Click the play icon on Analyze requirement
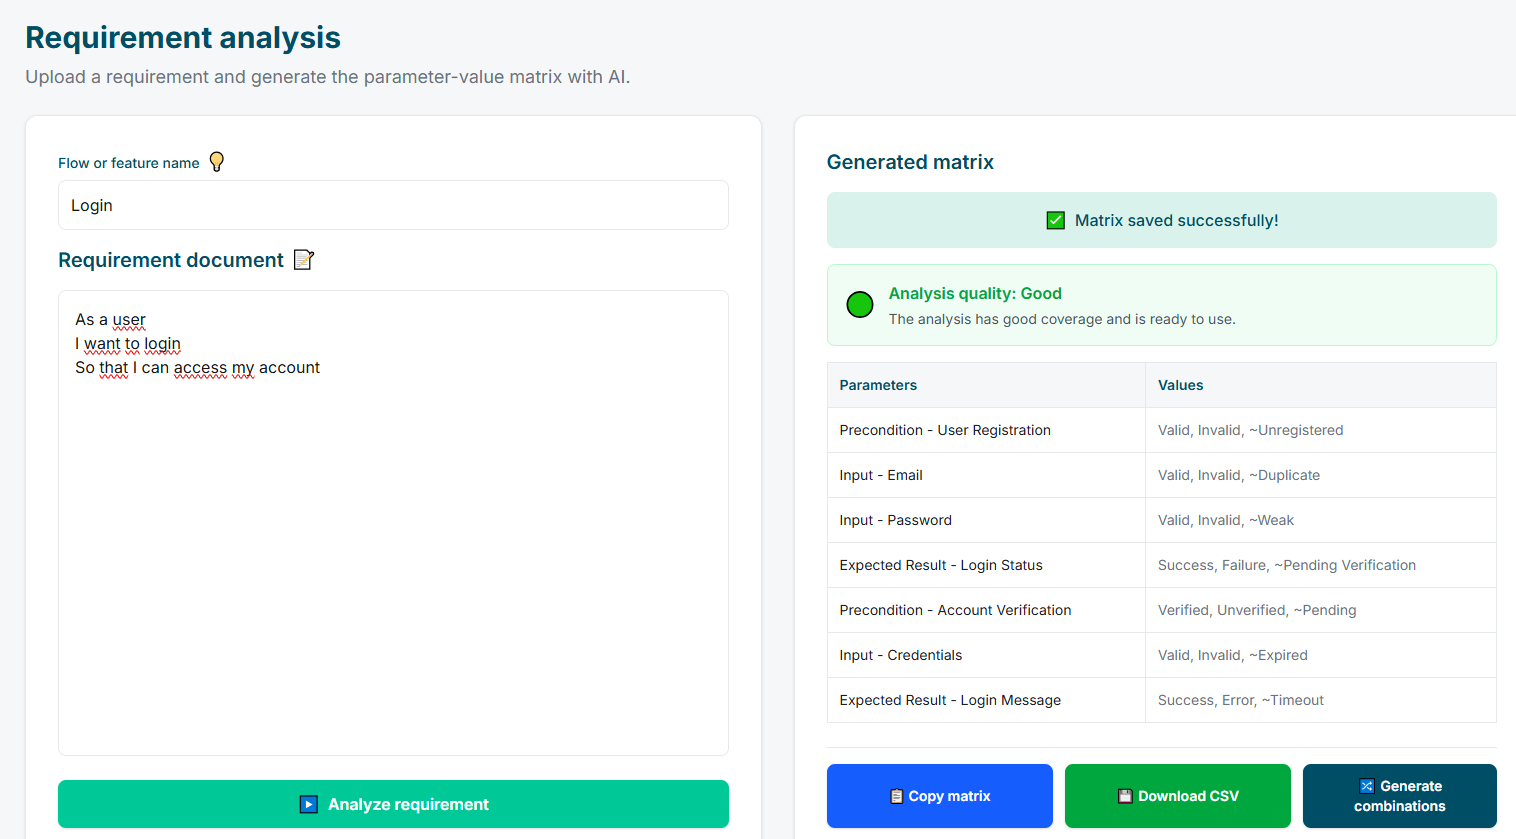 (x=309, y=804)
